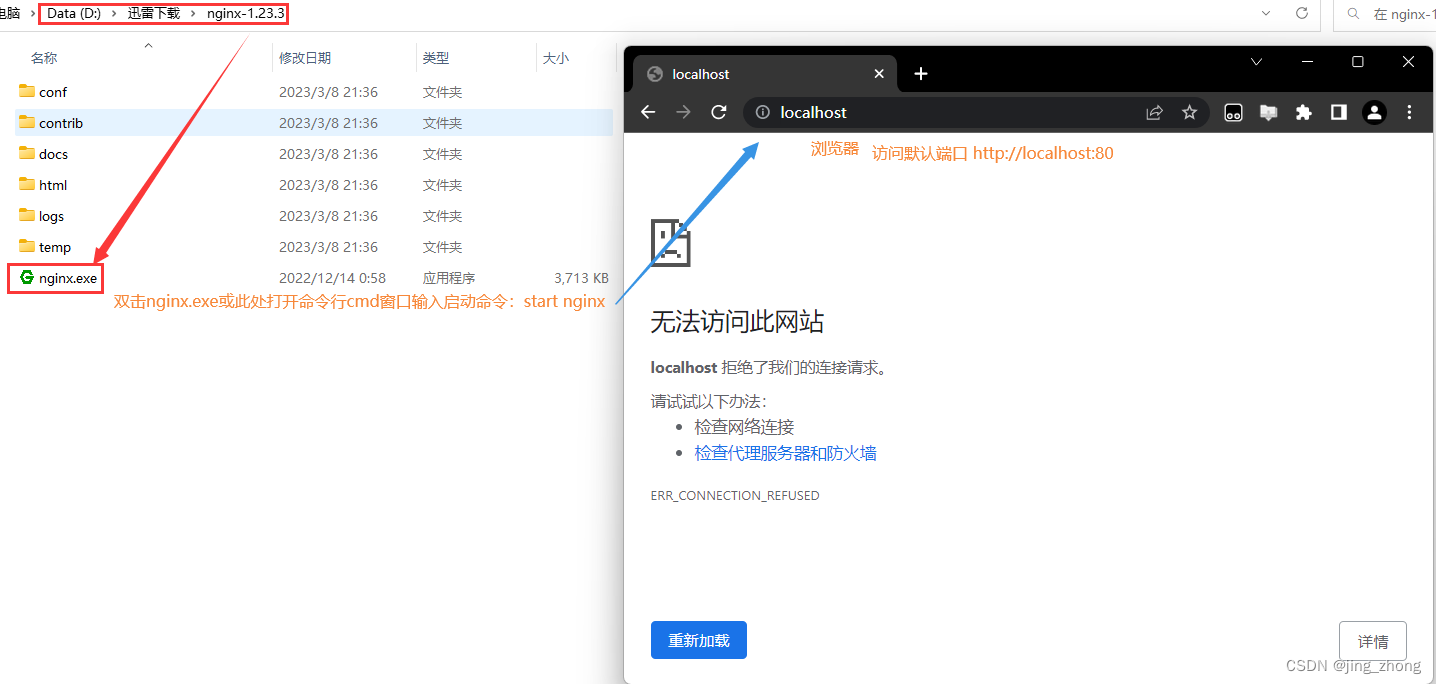Viewport: 1436px width, 684px height.
Task: Expand the Explorer address history dropdown
Action: coord(1266,14)
